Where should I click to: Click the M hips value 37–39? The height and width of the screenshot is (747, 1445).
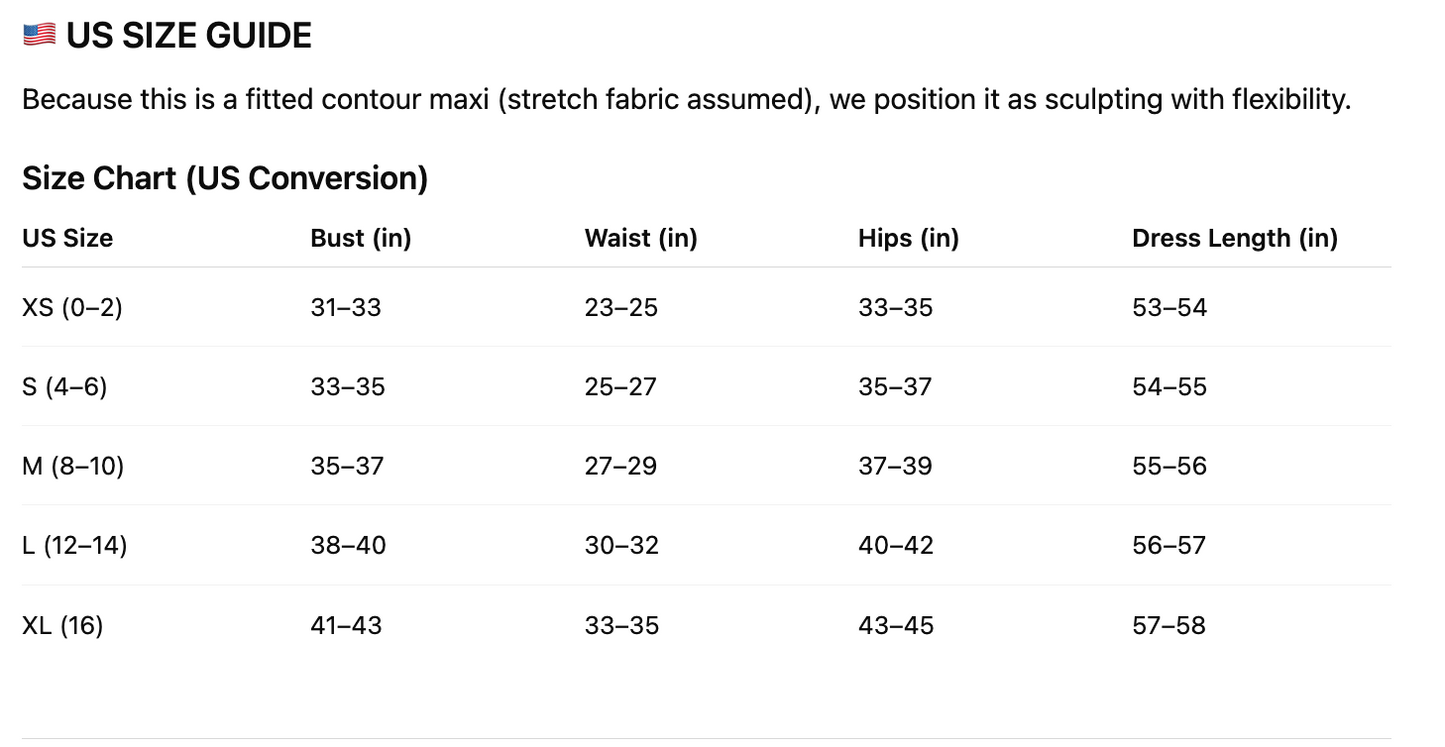[894, 466]
